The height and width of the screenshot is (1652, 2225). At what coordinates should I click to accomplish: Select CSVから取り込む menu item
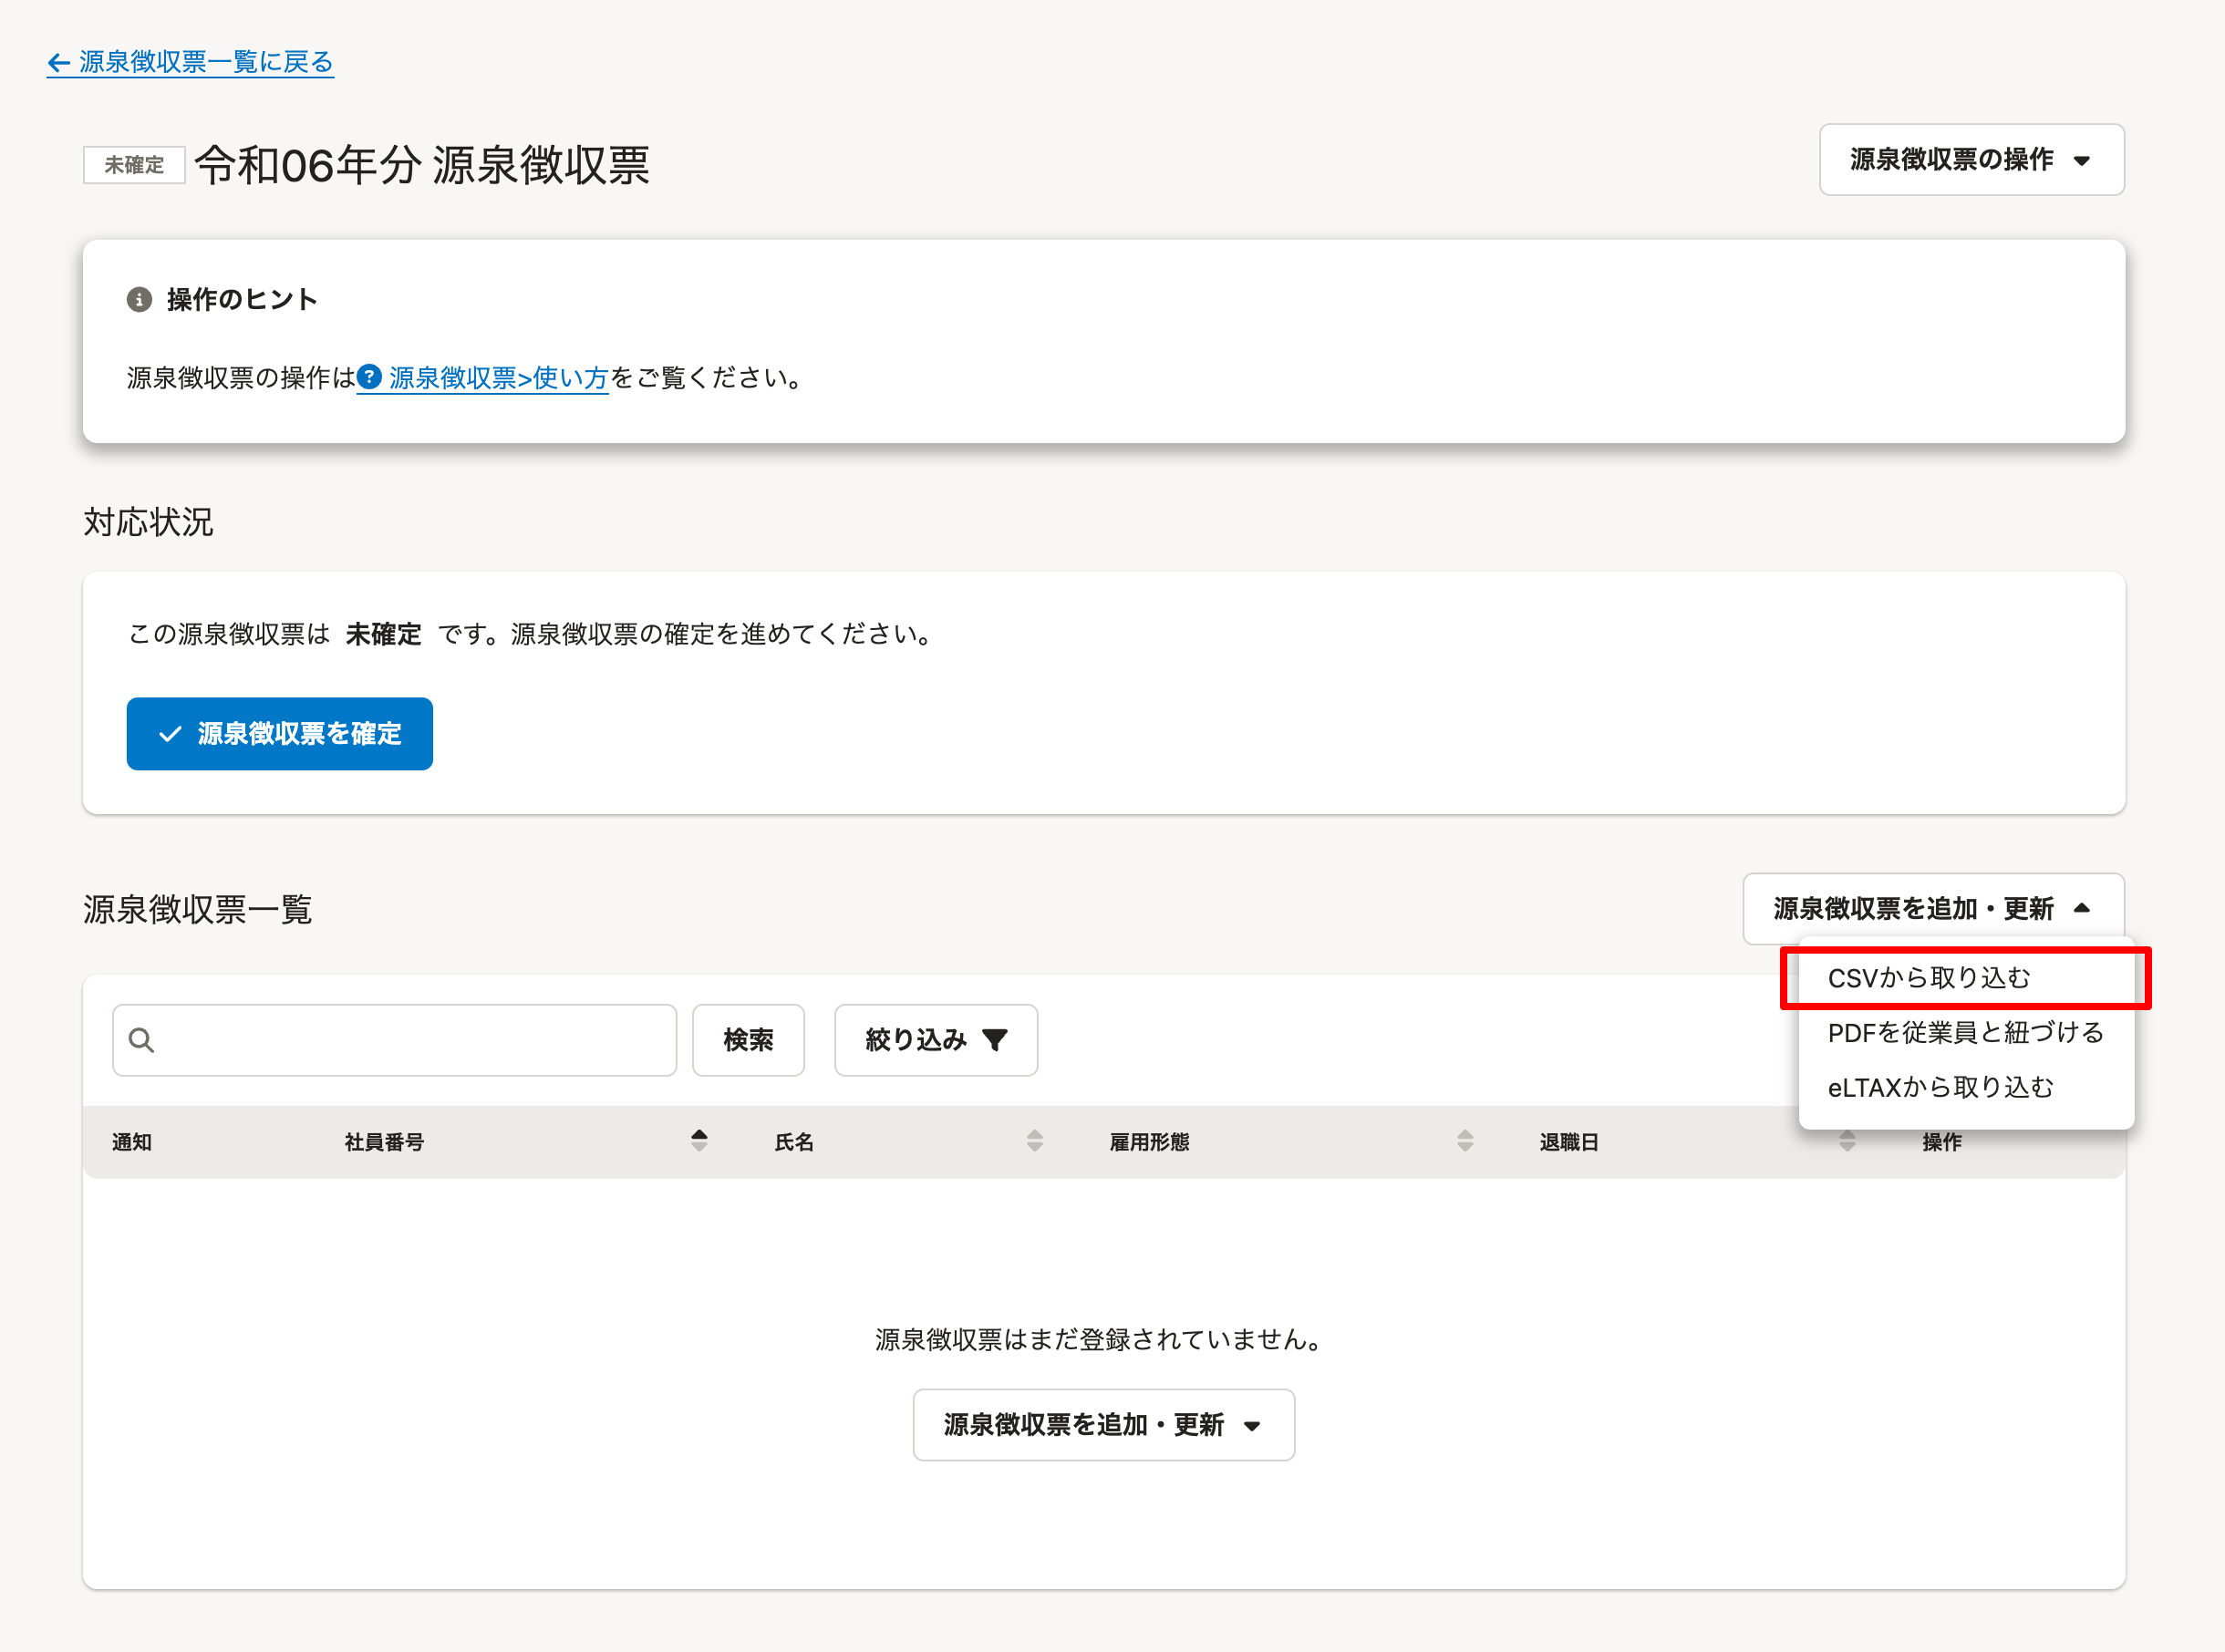coord(1965,978)
